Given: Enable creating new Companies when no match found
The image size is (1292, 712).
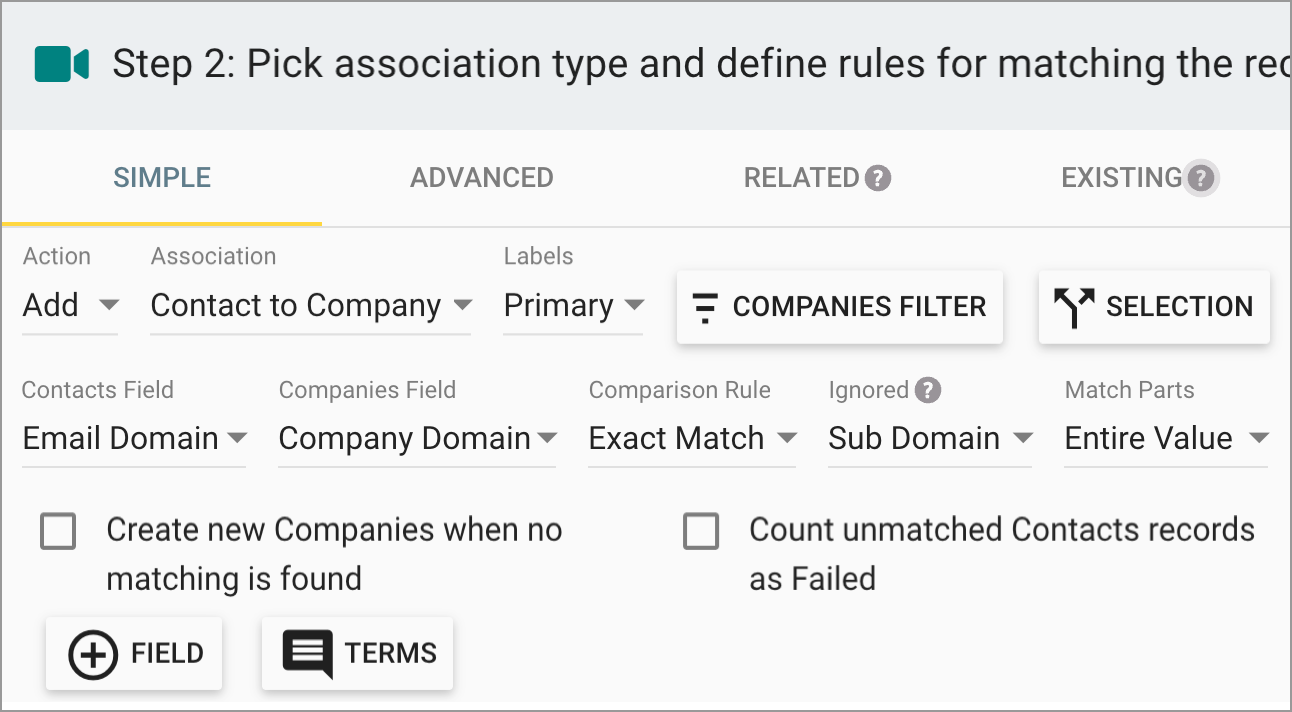Looking at the screenshot, I should tap(58, 531).
